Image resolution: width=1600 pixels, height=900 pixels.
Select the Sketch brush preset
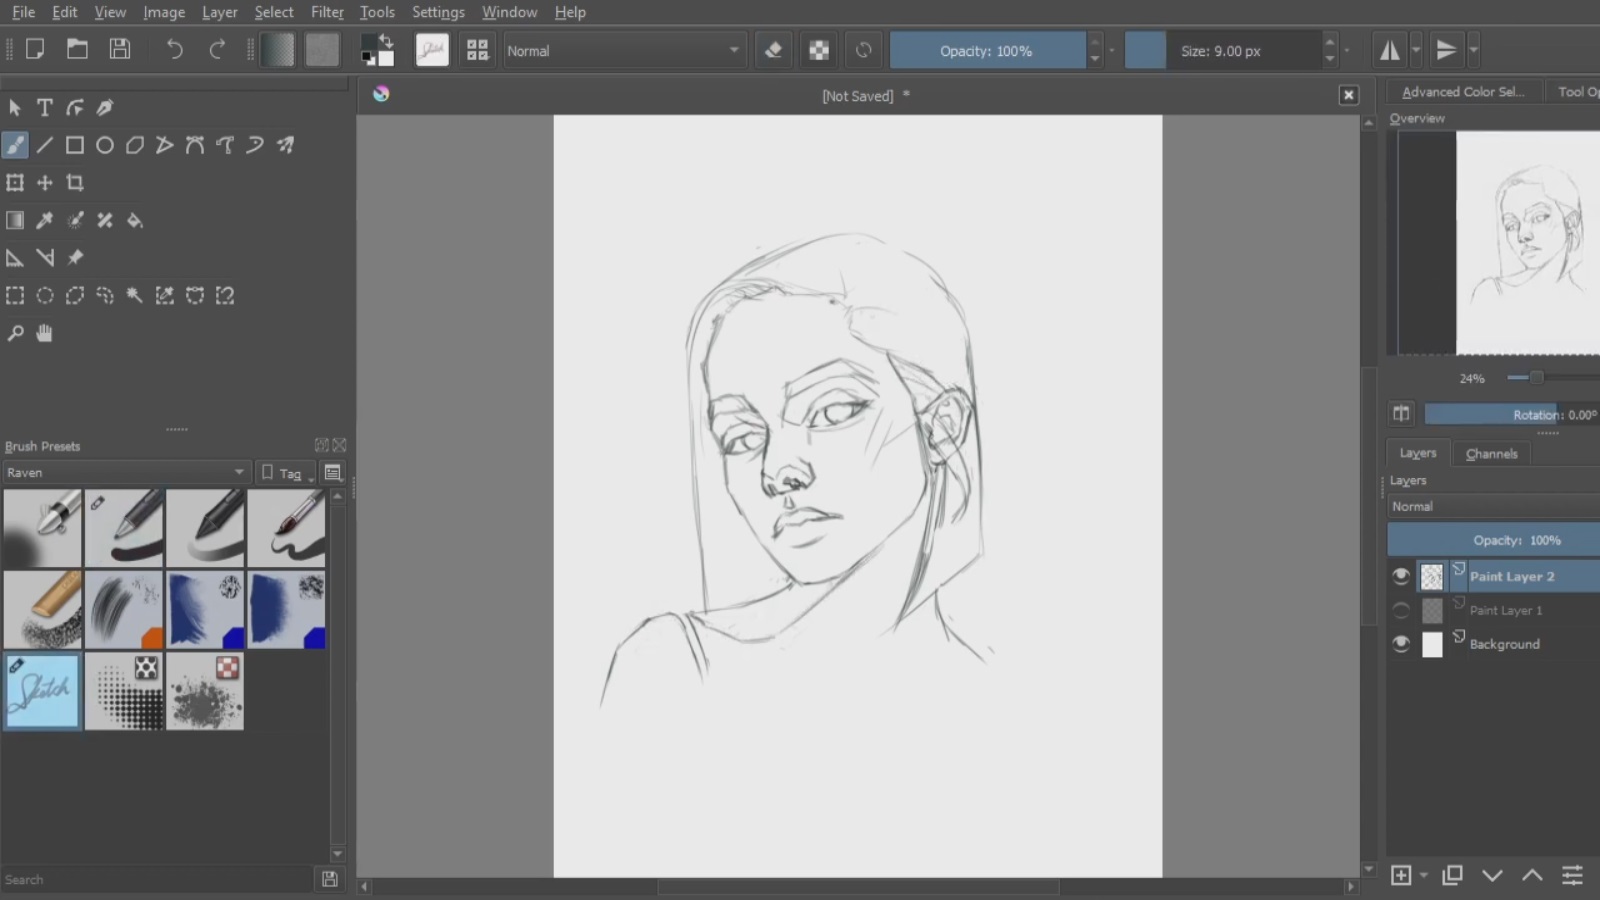[42, 691]
